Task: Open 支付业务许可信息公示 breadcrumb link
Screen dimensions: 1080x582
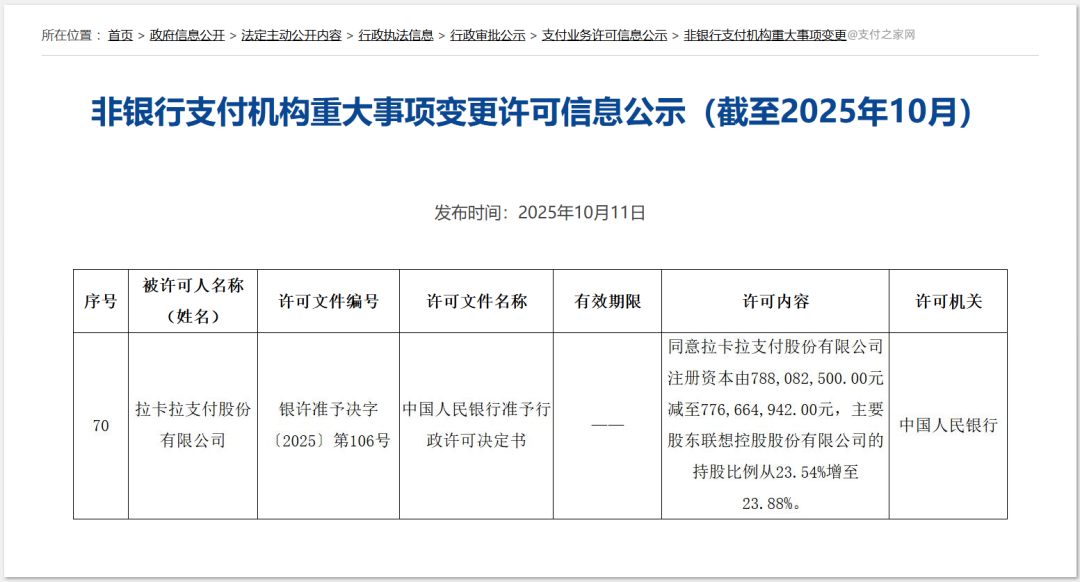Action: tap(605, 35)
